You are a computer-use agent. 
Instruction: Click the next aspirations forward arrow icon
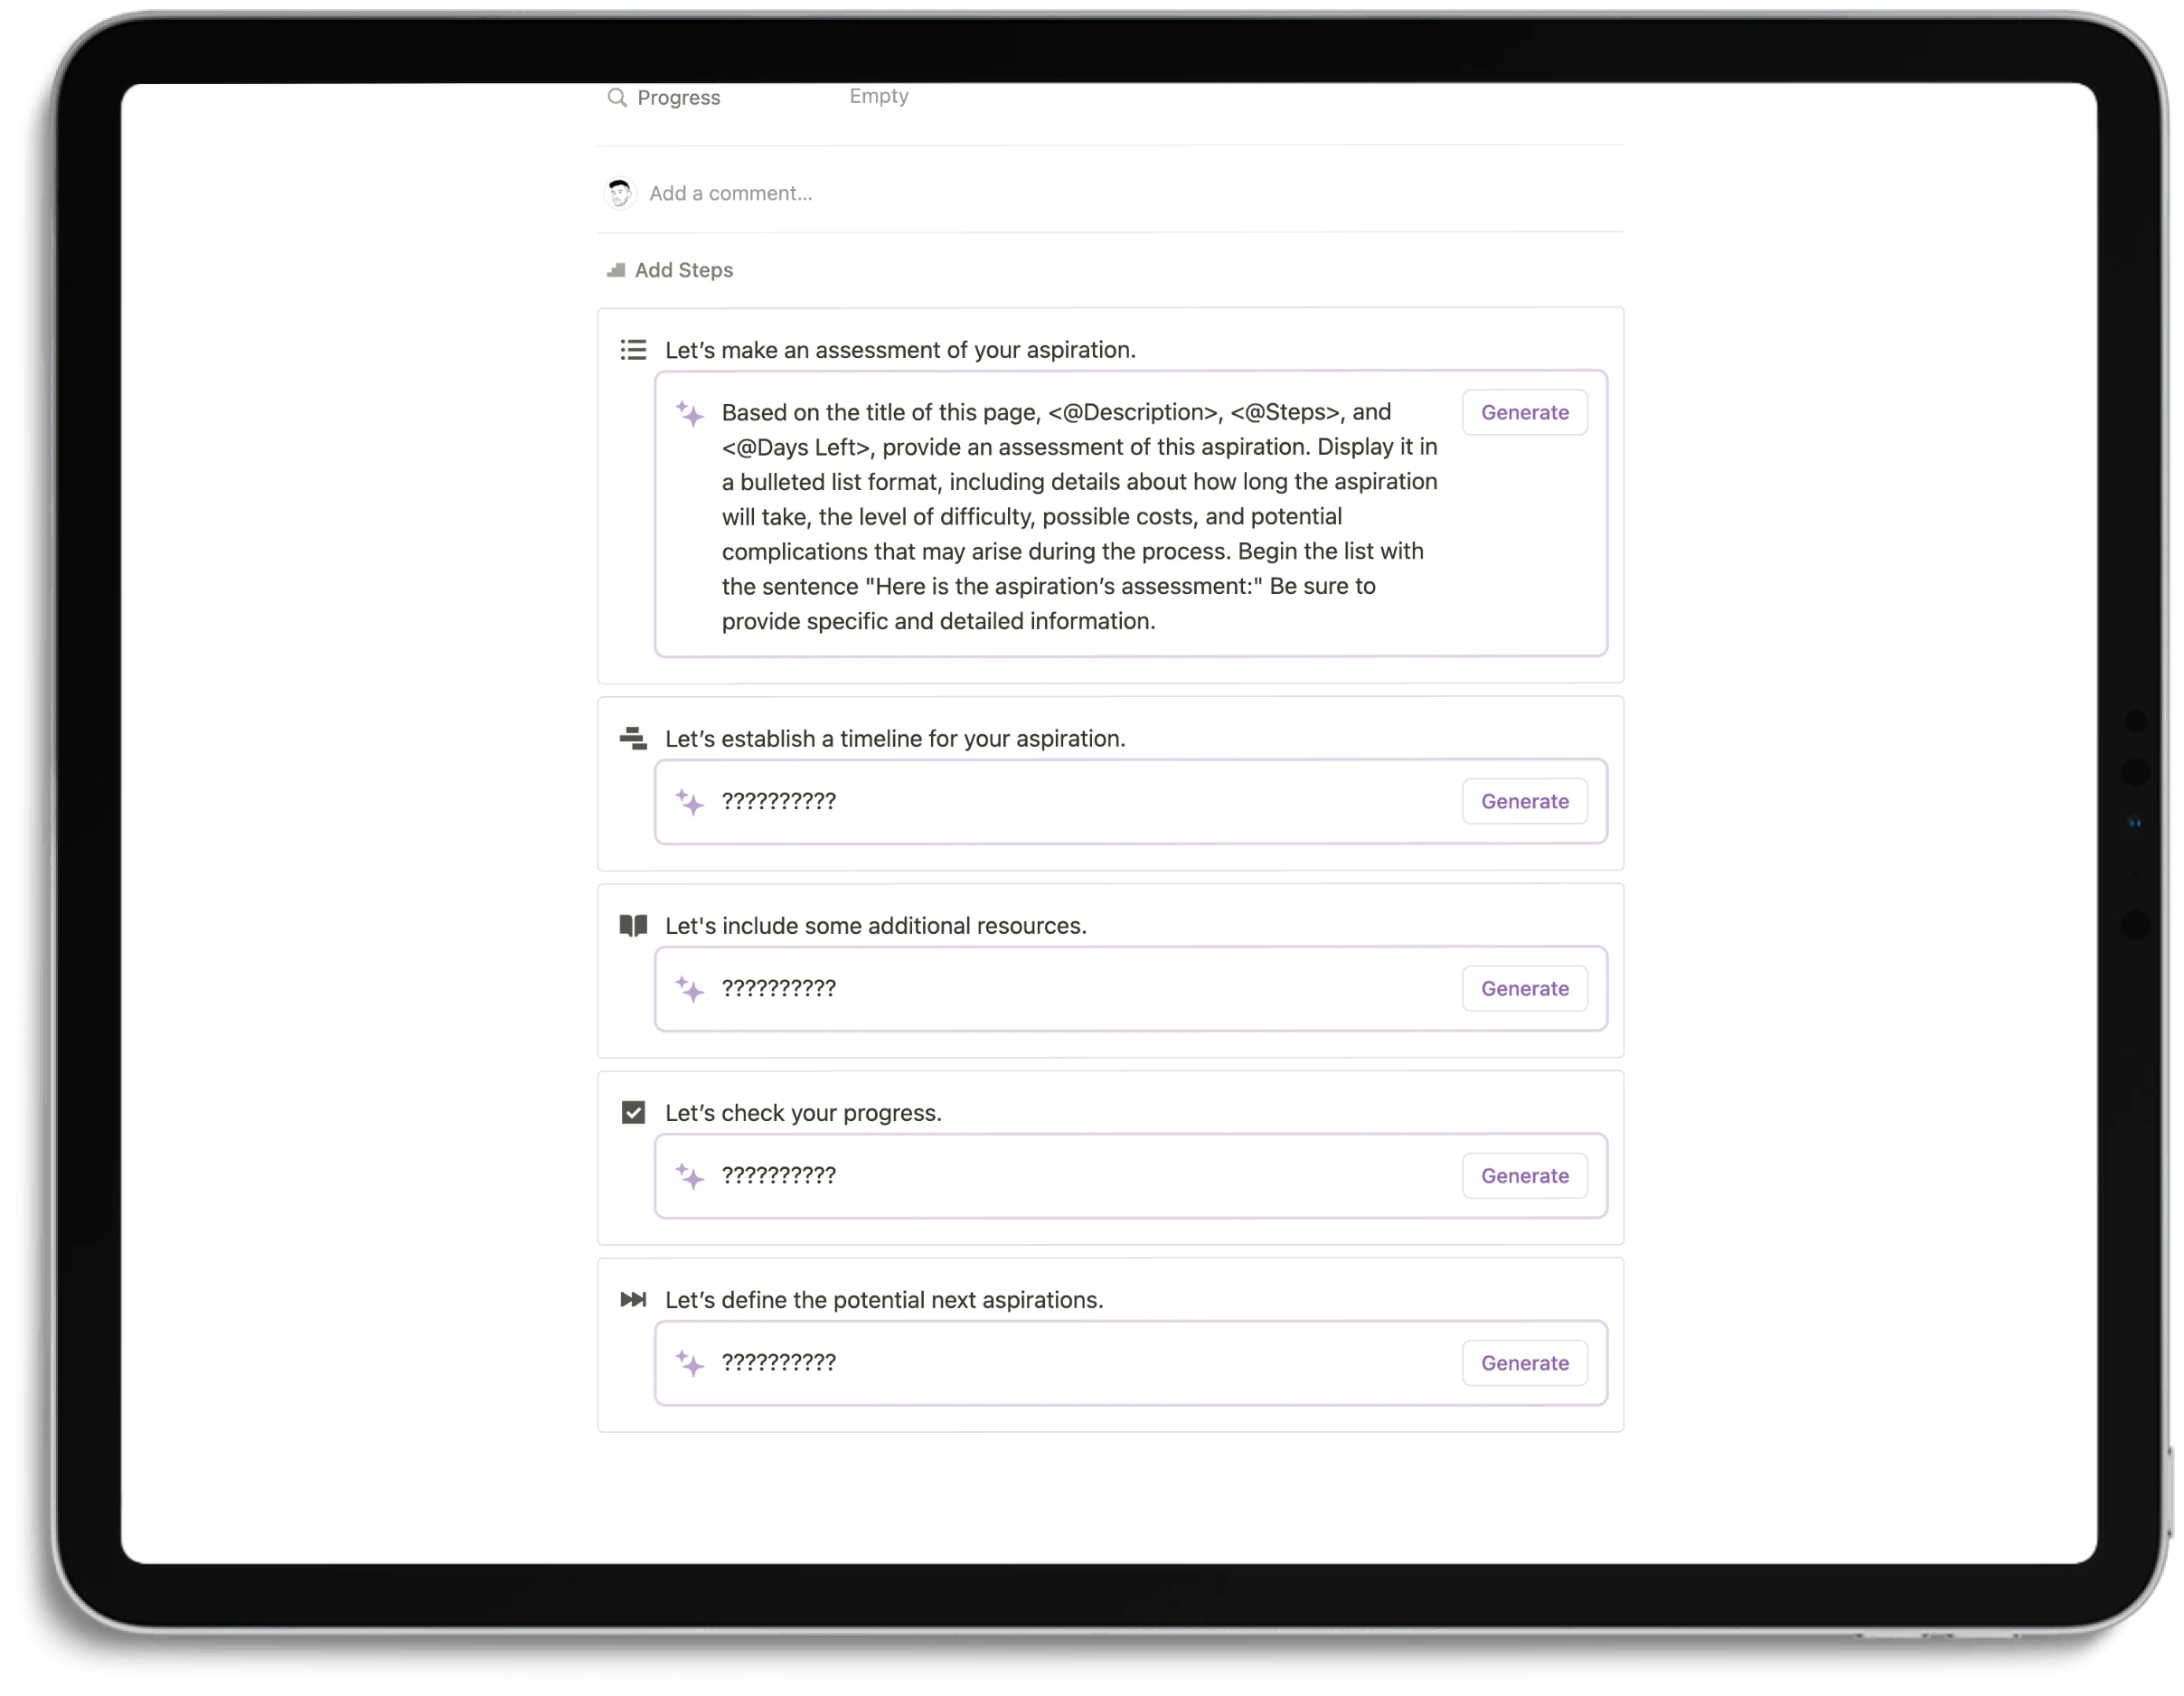coord(633,1299)
